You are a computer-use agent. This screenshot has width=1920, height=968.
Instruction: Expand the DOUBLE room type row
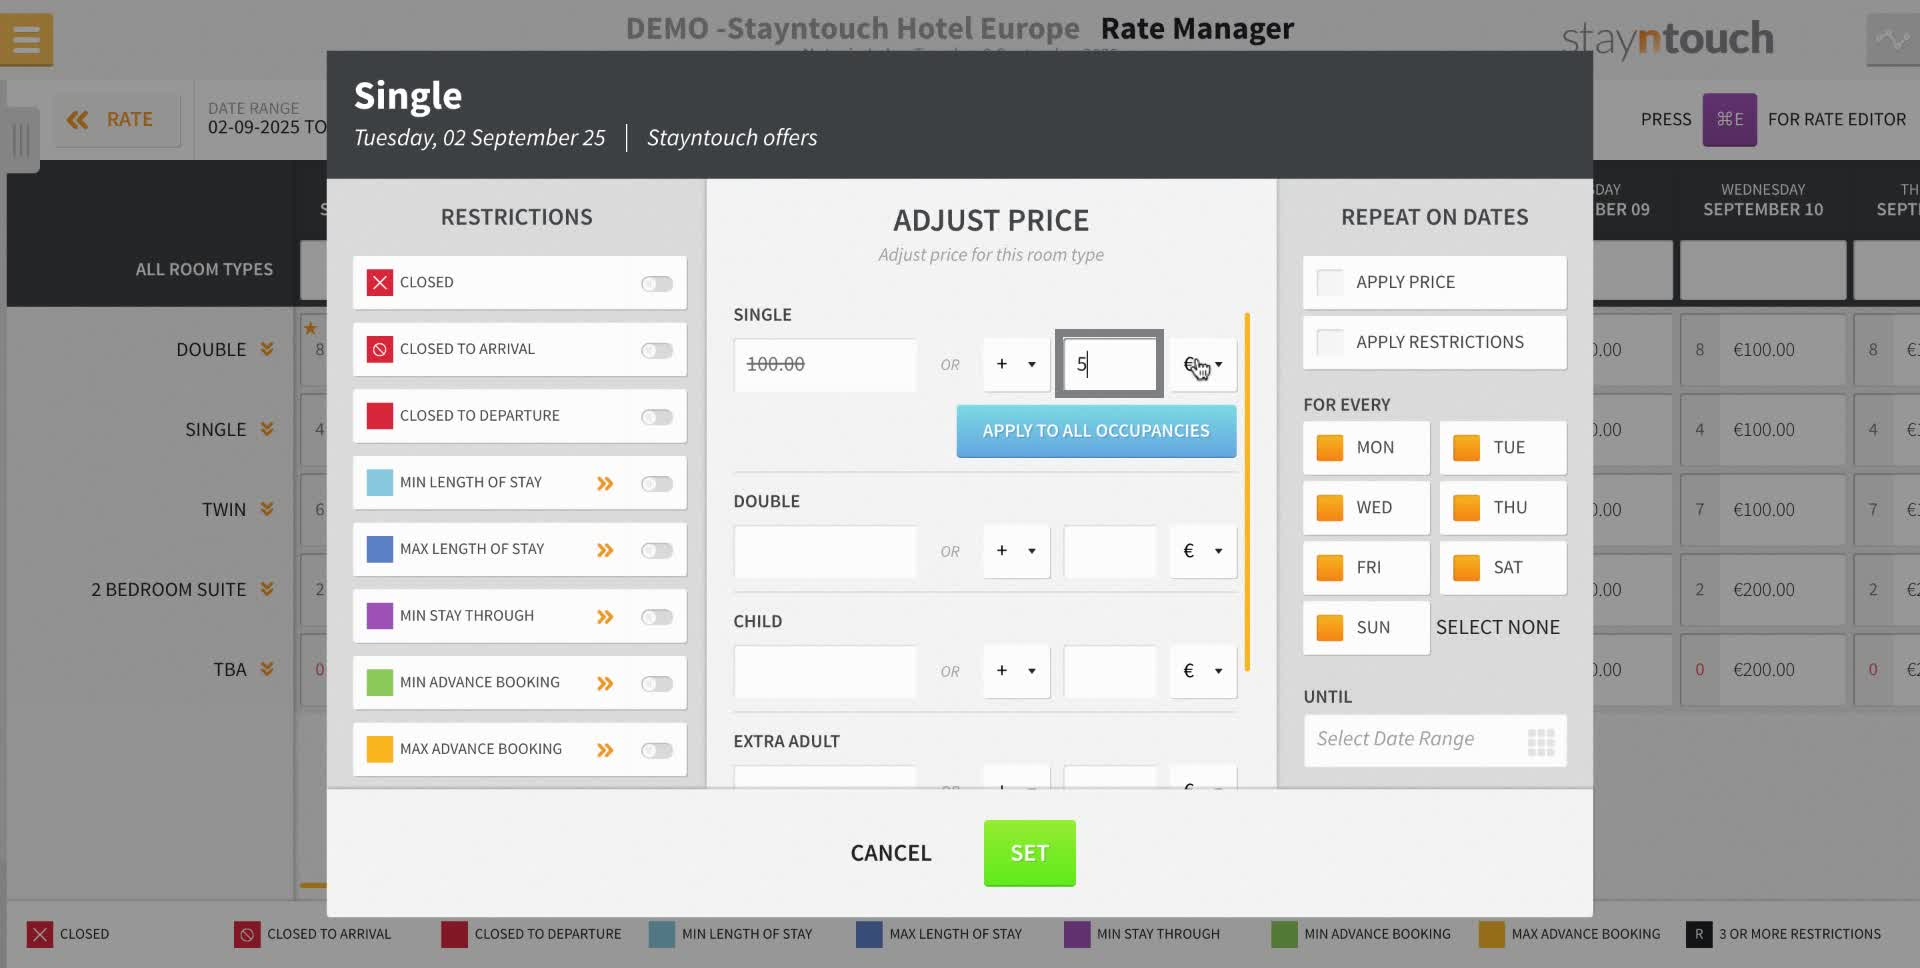267,349
